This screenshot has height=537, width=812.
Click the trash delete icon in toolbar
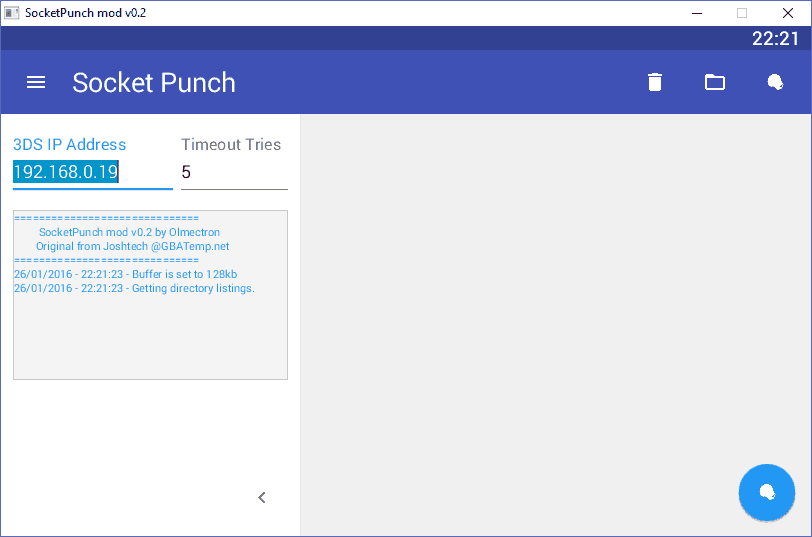point(655,82)
